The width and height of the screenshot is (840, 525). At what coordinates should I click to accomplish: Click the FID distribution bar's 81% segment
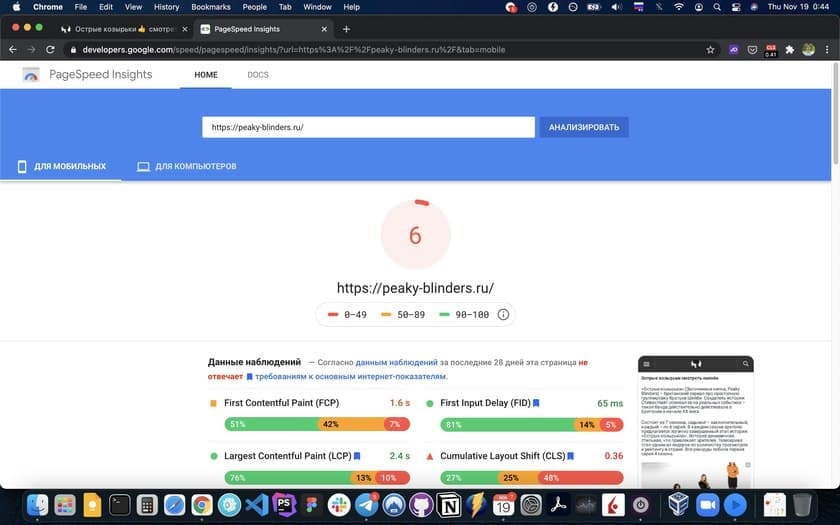(507, 424)
